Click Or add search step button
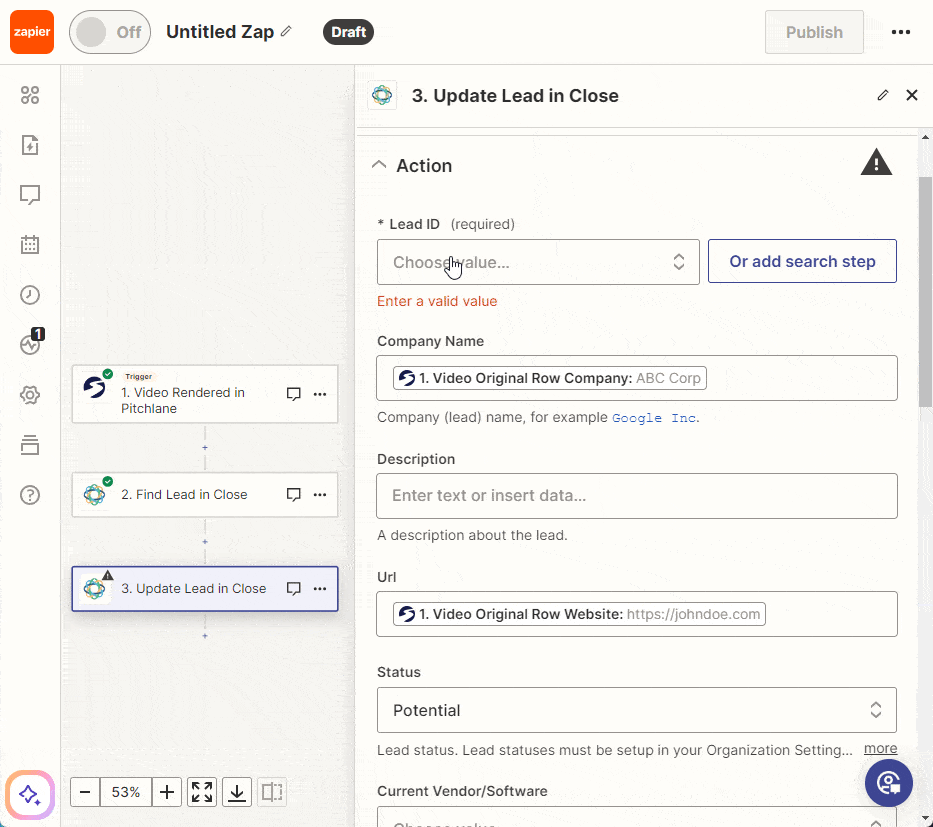The image size is (933, 827). tap(802, 261)
